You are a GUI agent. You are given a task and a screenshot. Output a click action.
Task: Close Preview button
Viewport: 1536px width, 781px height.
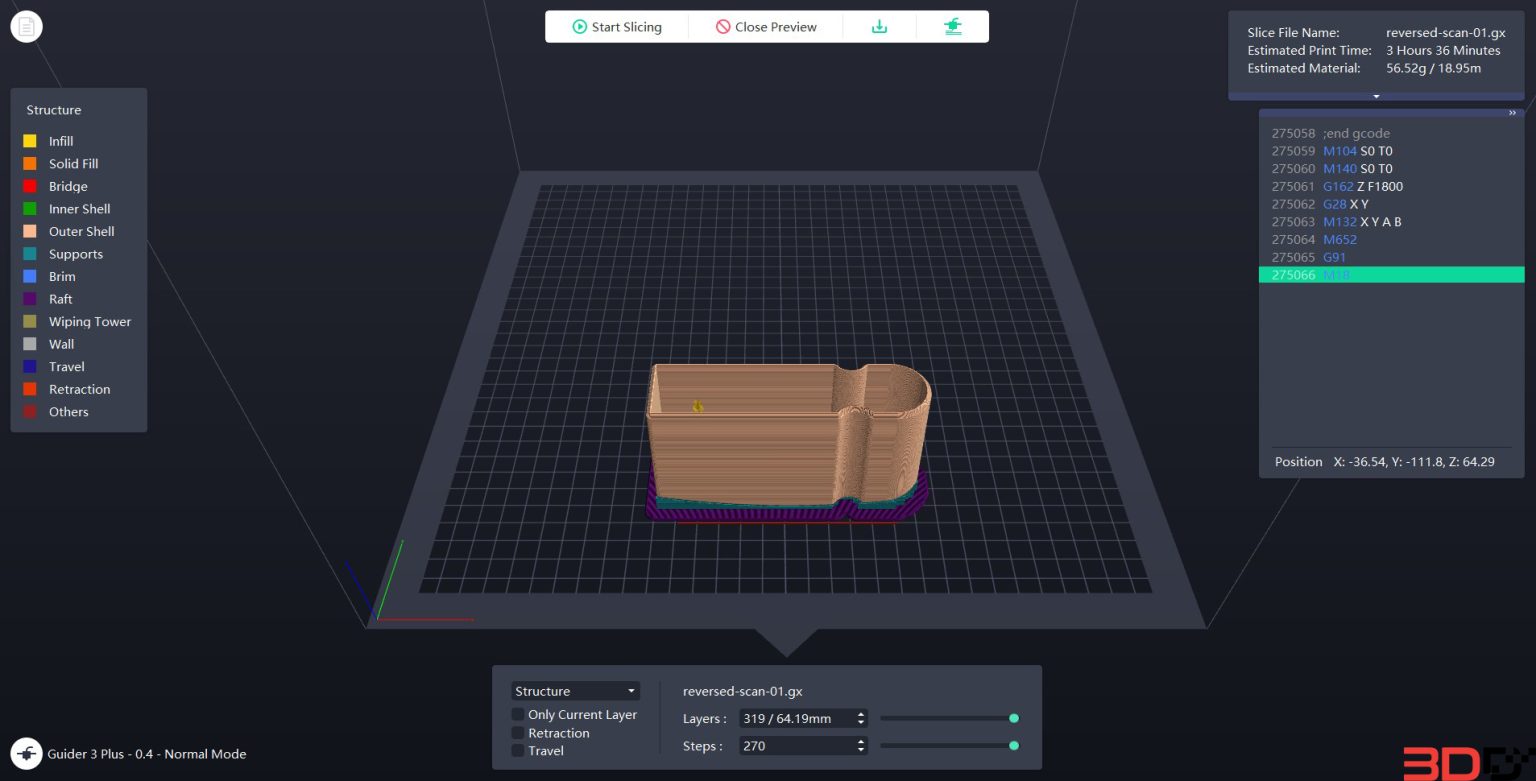(766, 27)
